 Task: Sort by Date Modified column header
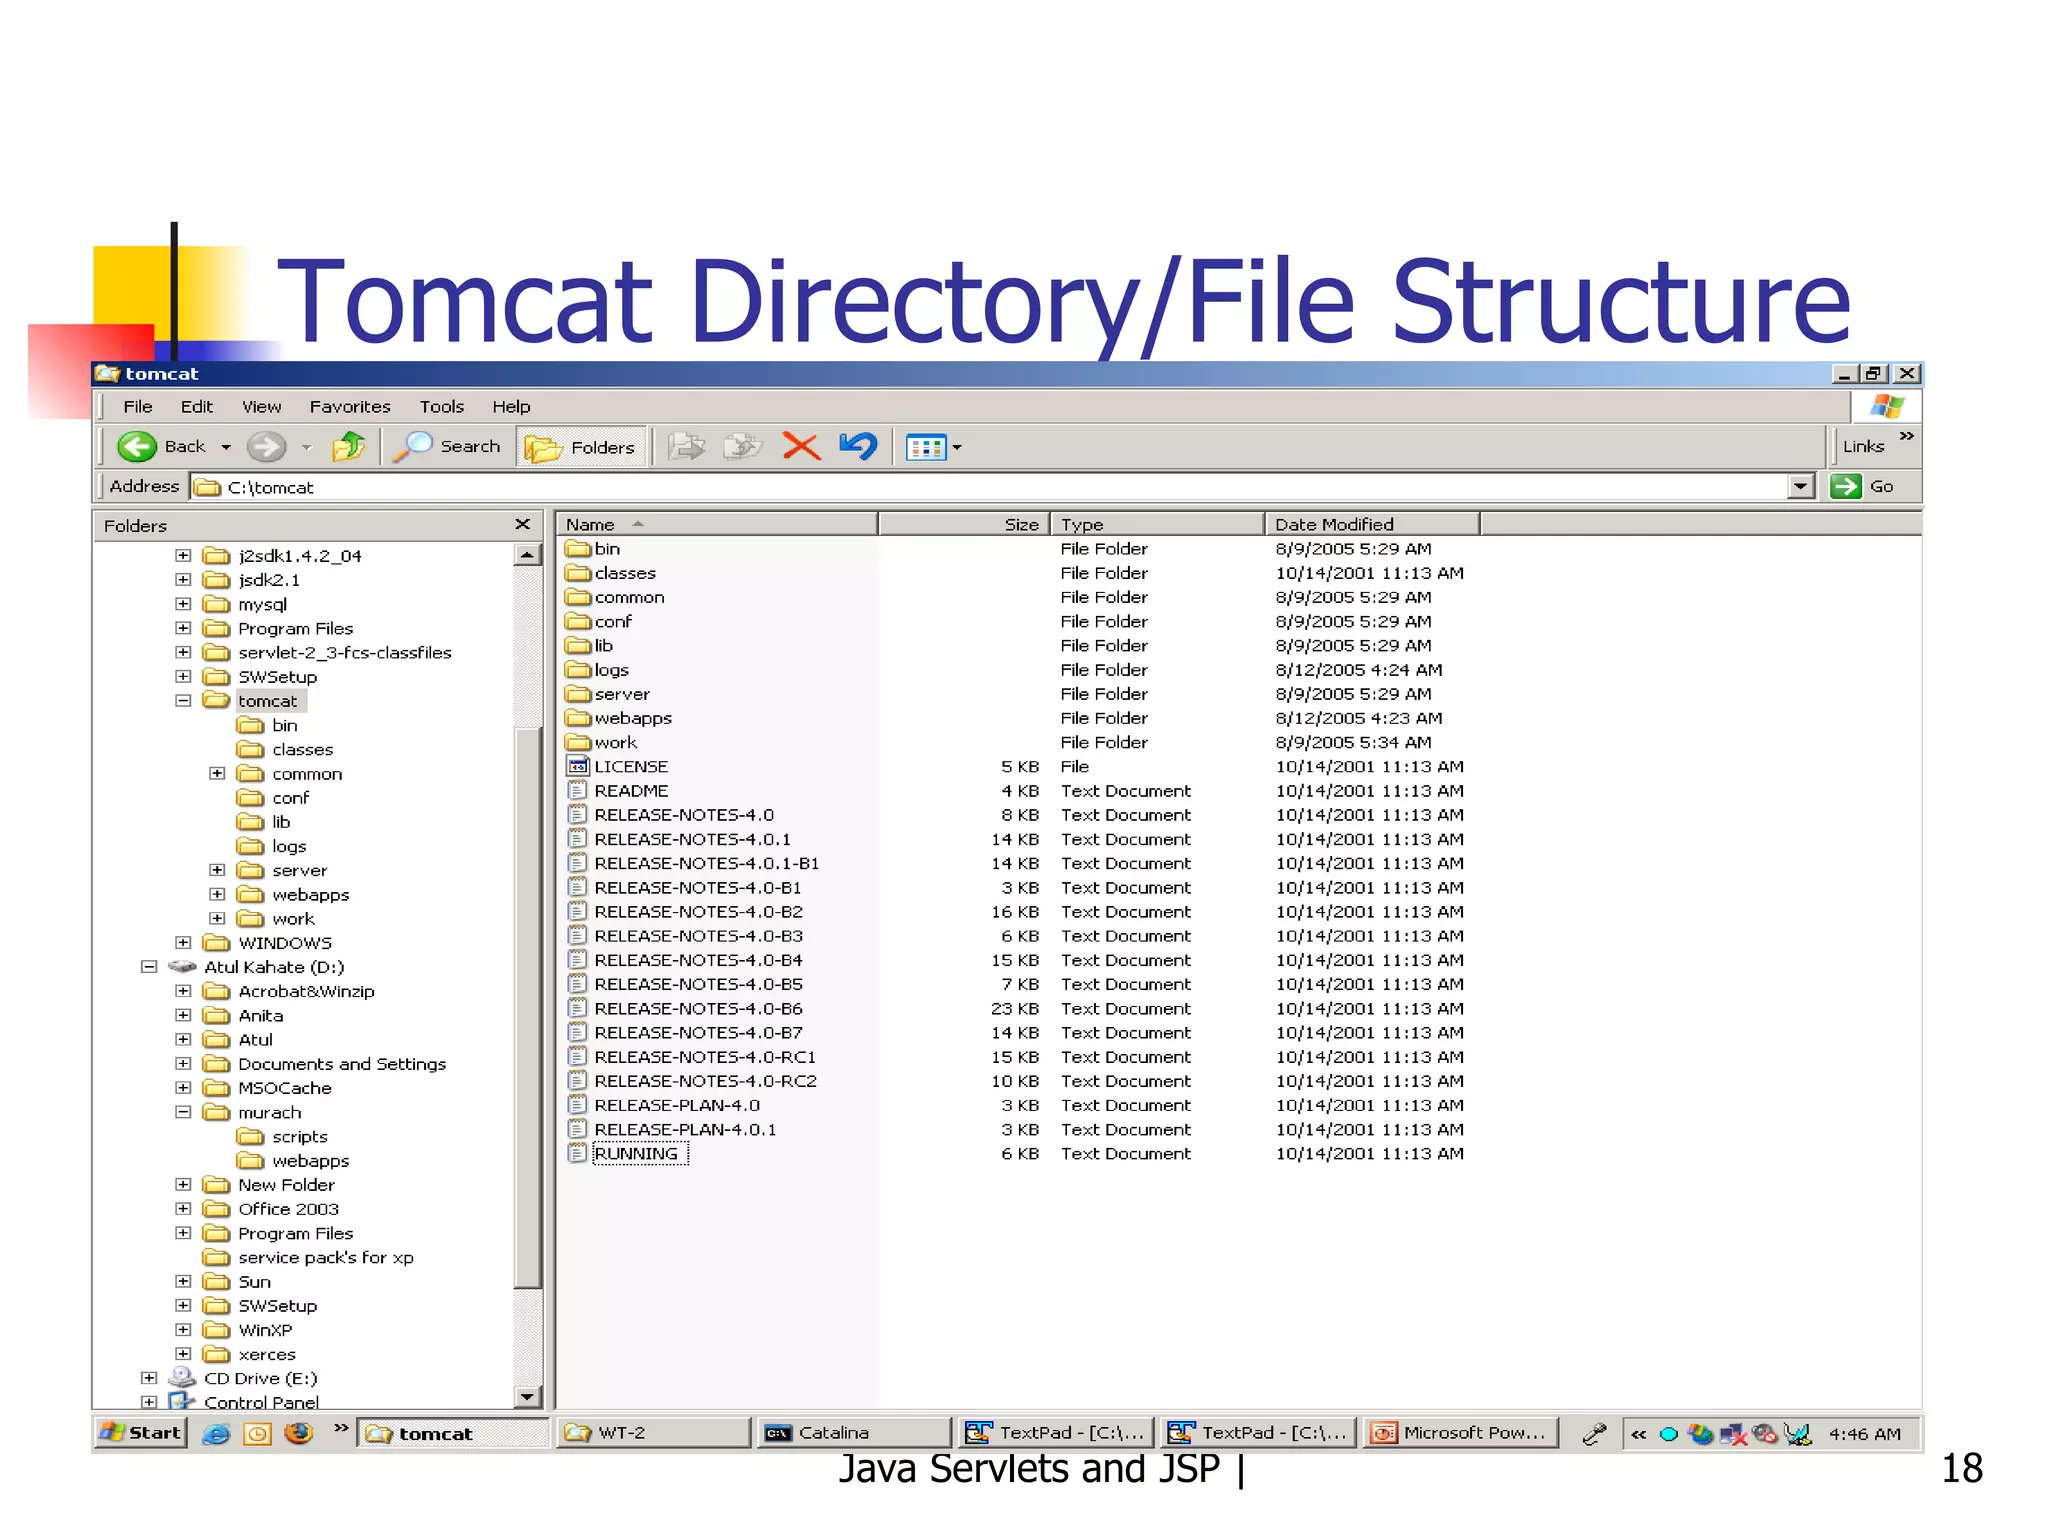point(1372,524)
